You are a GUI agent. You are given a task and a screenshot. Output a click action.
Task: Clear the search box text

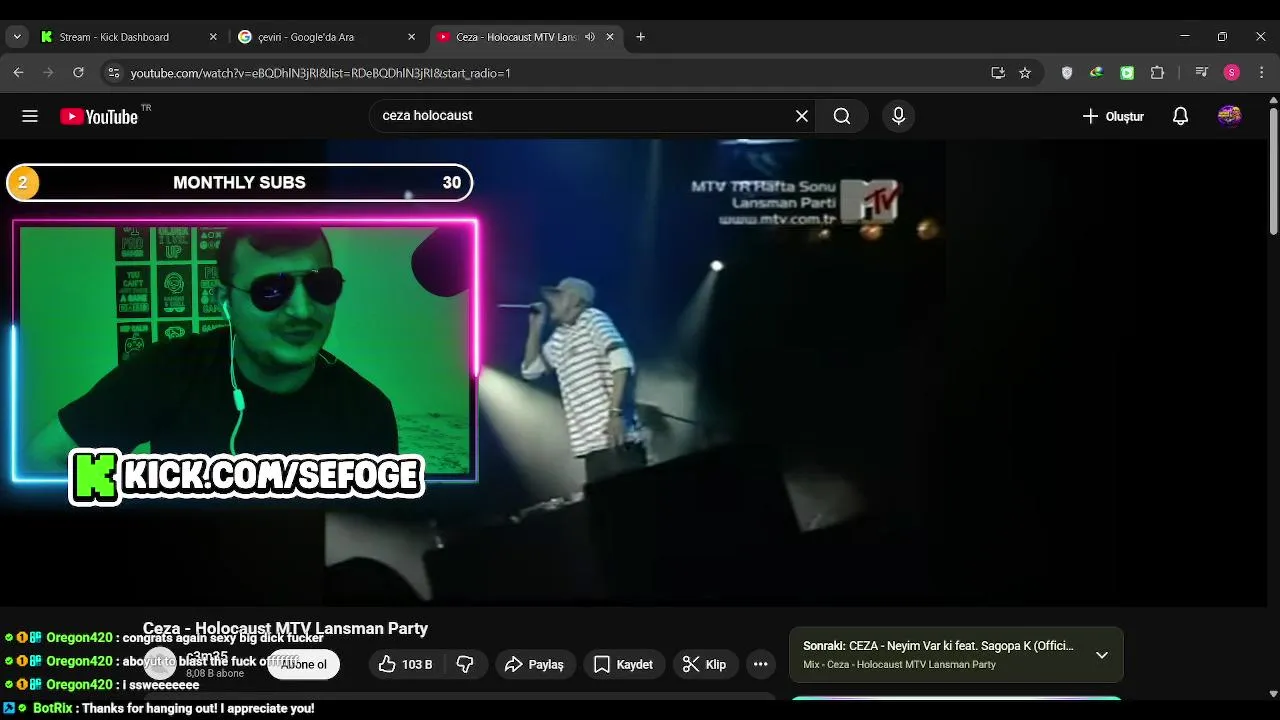point(801,116)
